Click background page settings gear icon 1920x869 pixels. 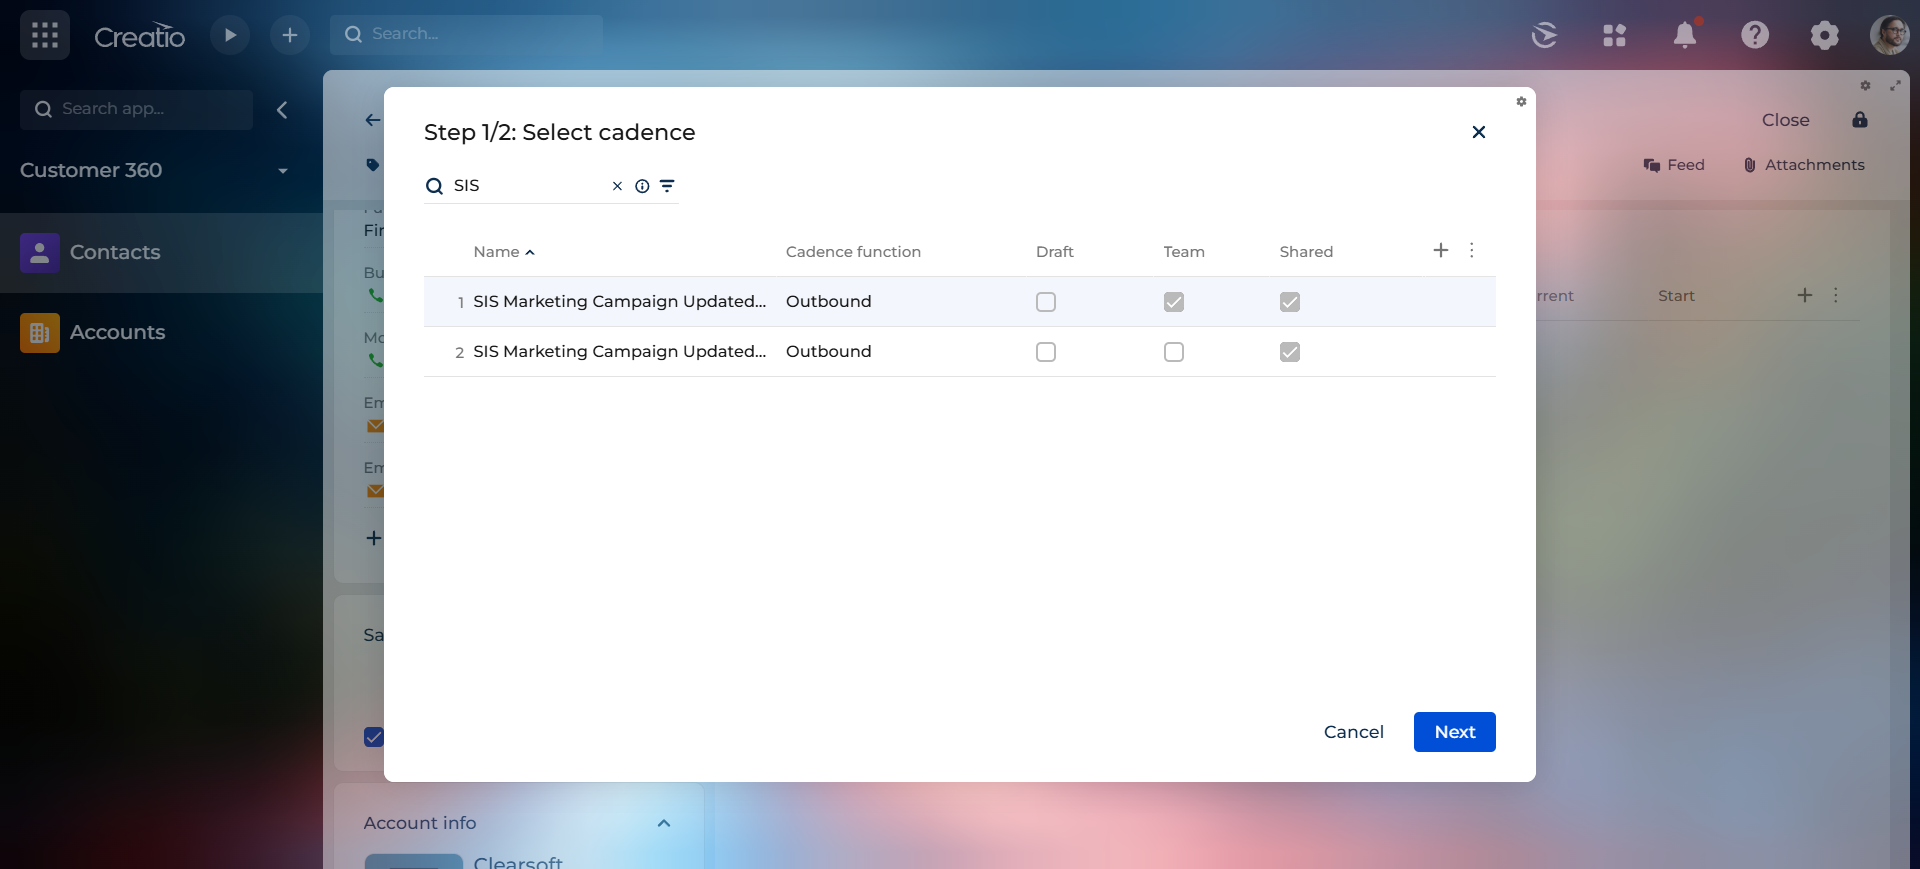pos(1865,86)
